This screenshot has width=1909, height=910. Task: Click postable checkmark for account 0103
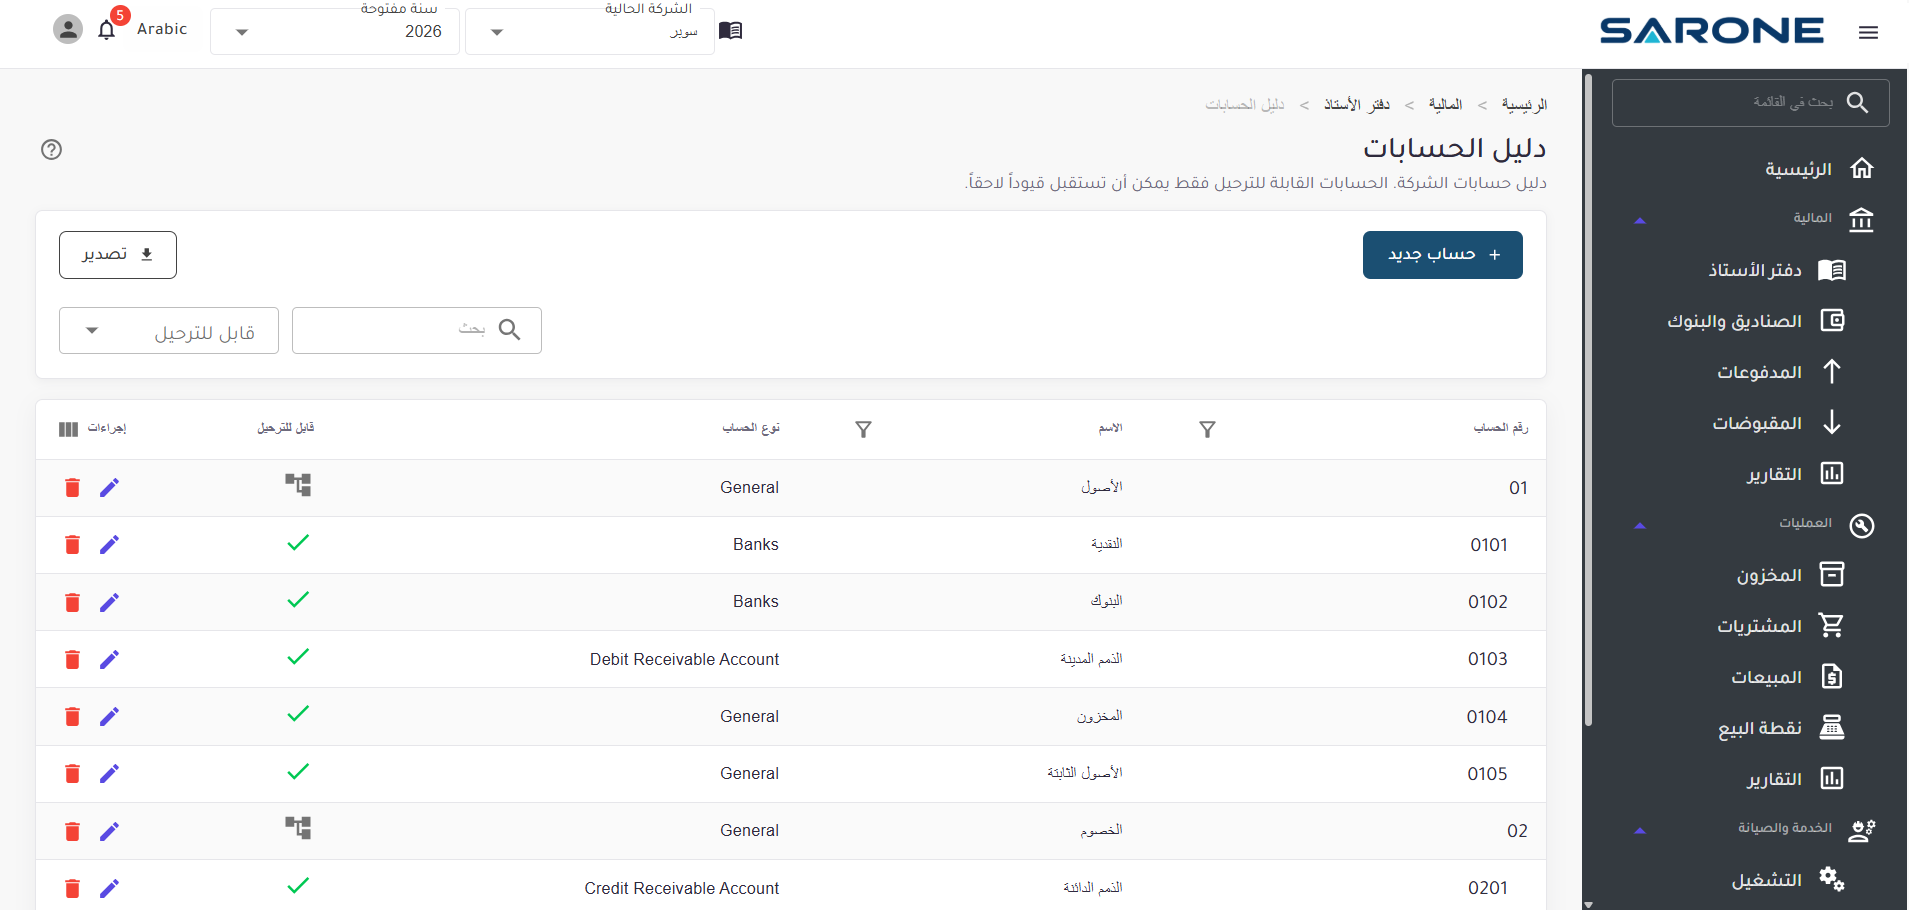298,656
